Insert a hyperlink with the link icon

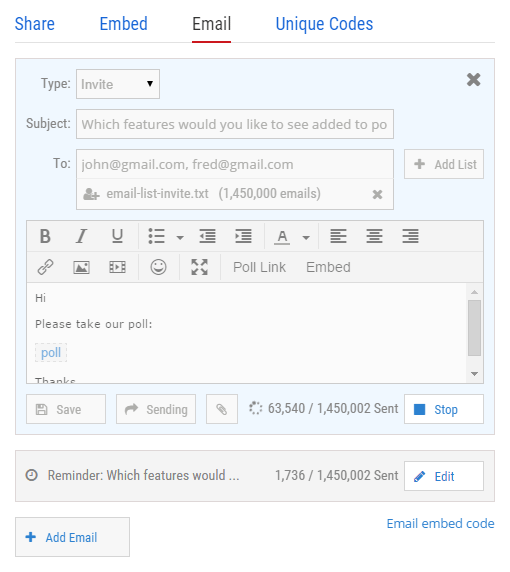(x=46, y=267)
